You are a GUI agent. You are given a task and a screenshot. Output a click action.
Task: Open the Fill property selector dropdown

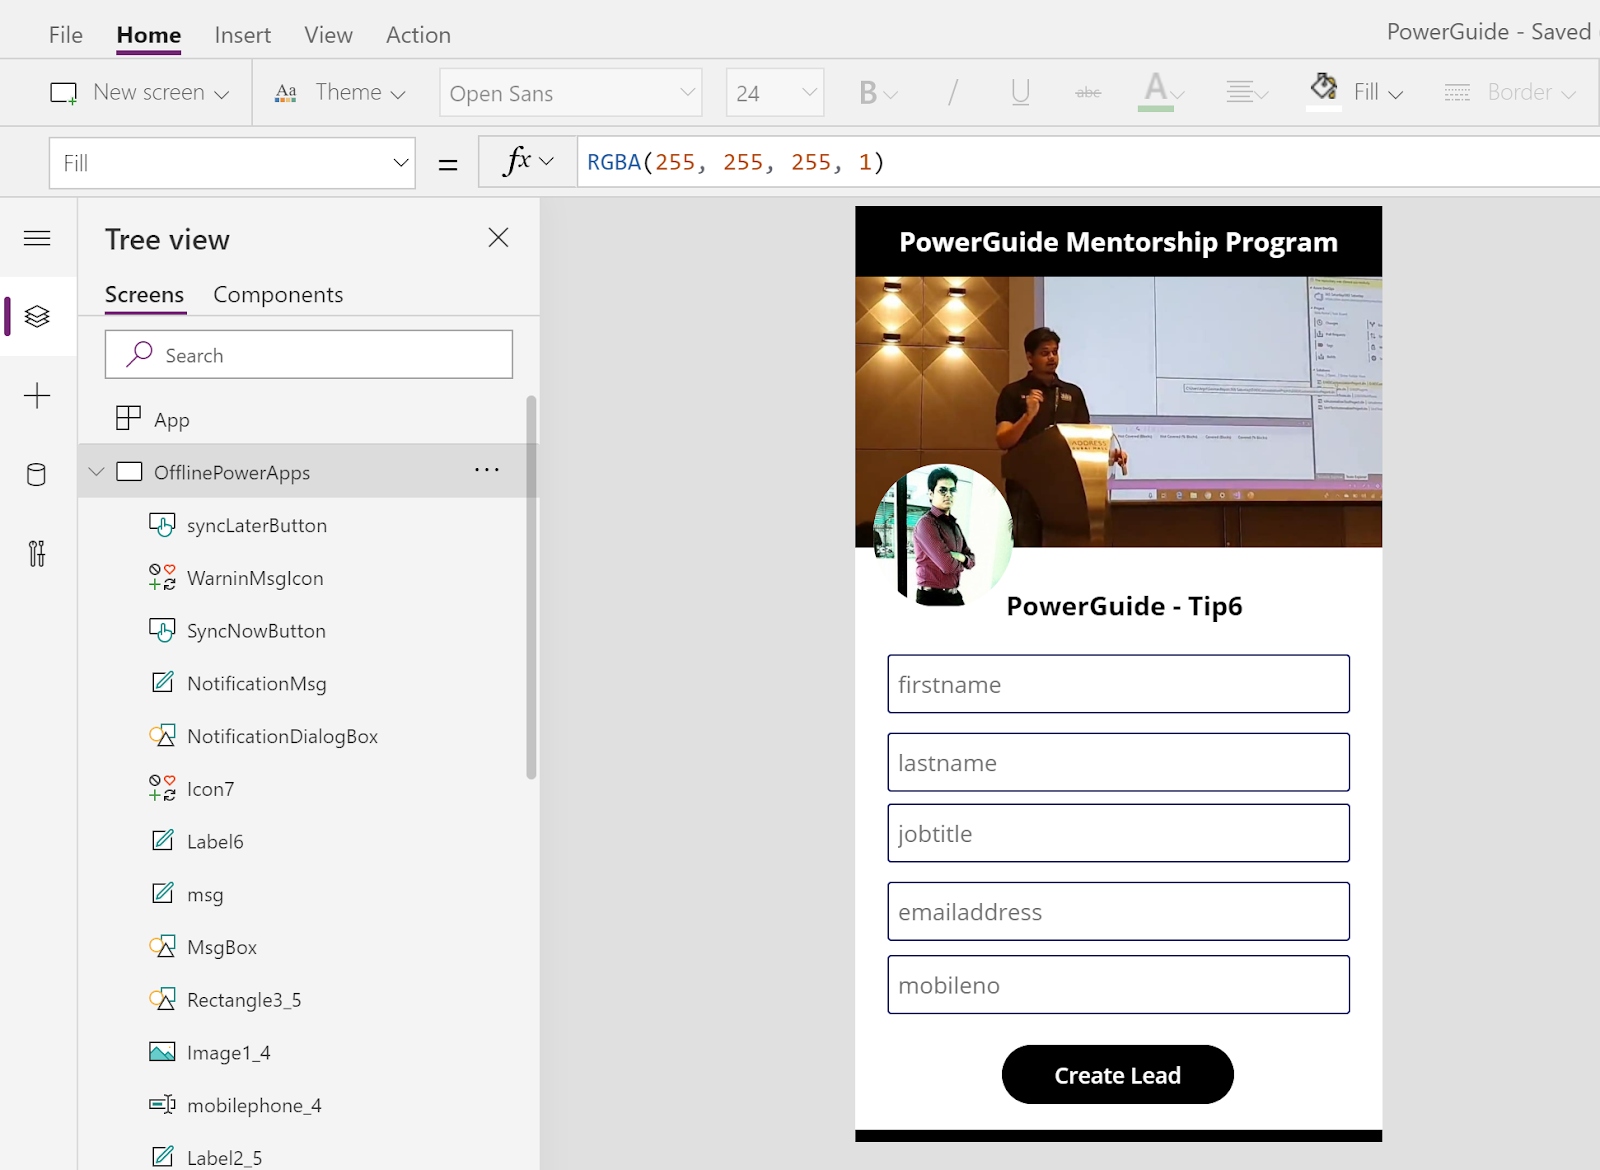(x=232, y=163)
